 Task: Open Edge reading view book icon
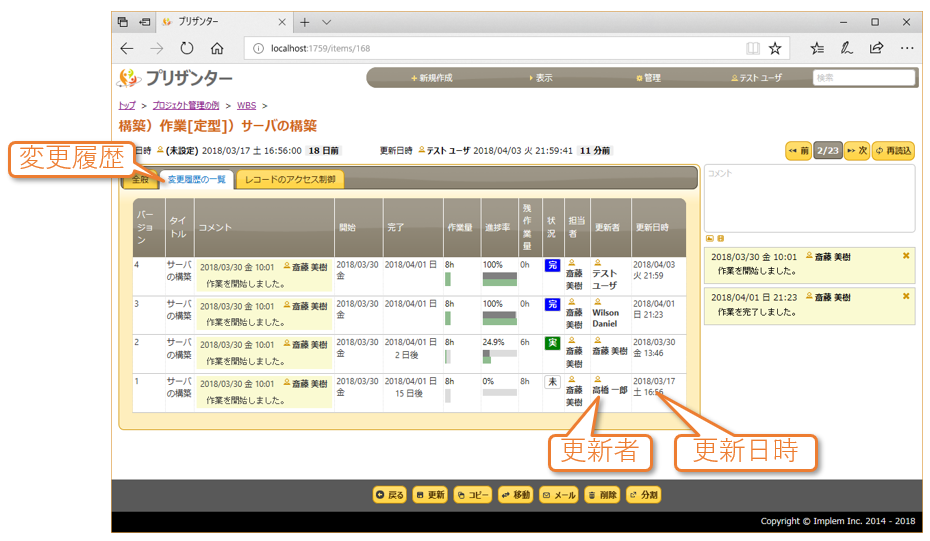click(752, 48)
